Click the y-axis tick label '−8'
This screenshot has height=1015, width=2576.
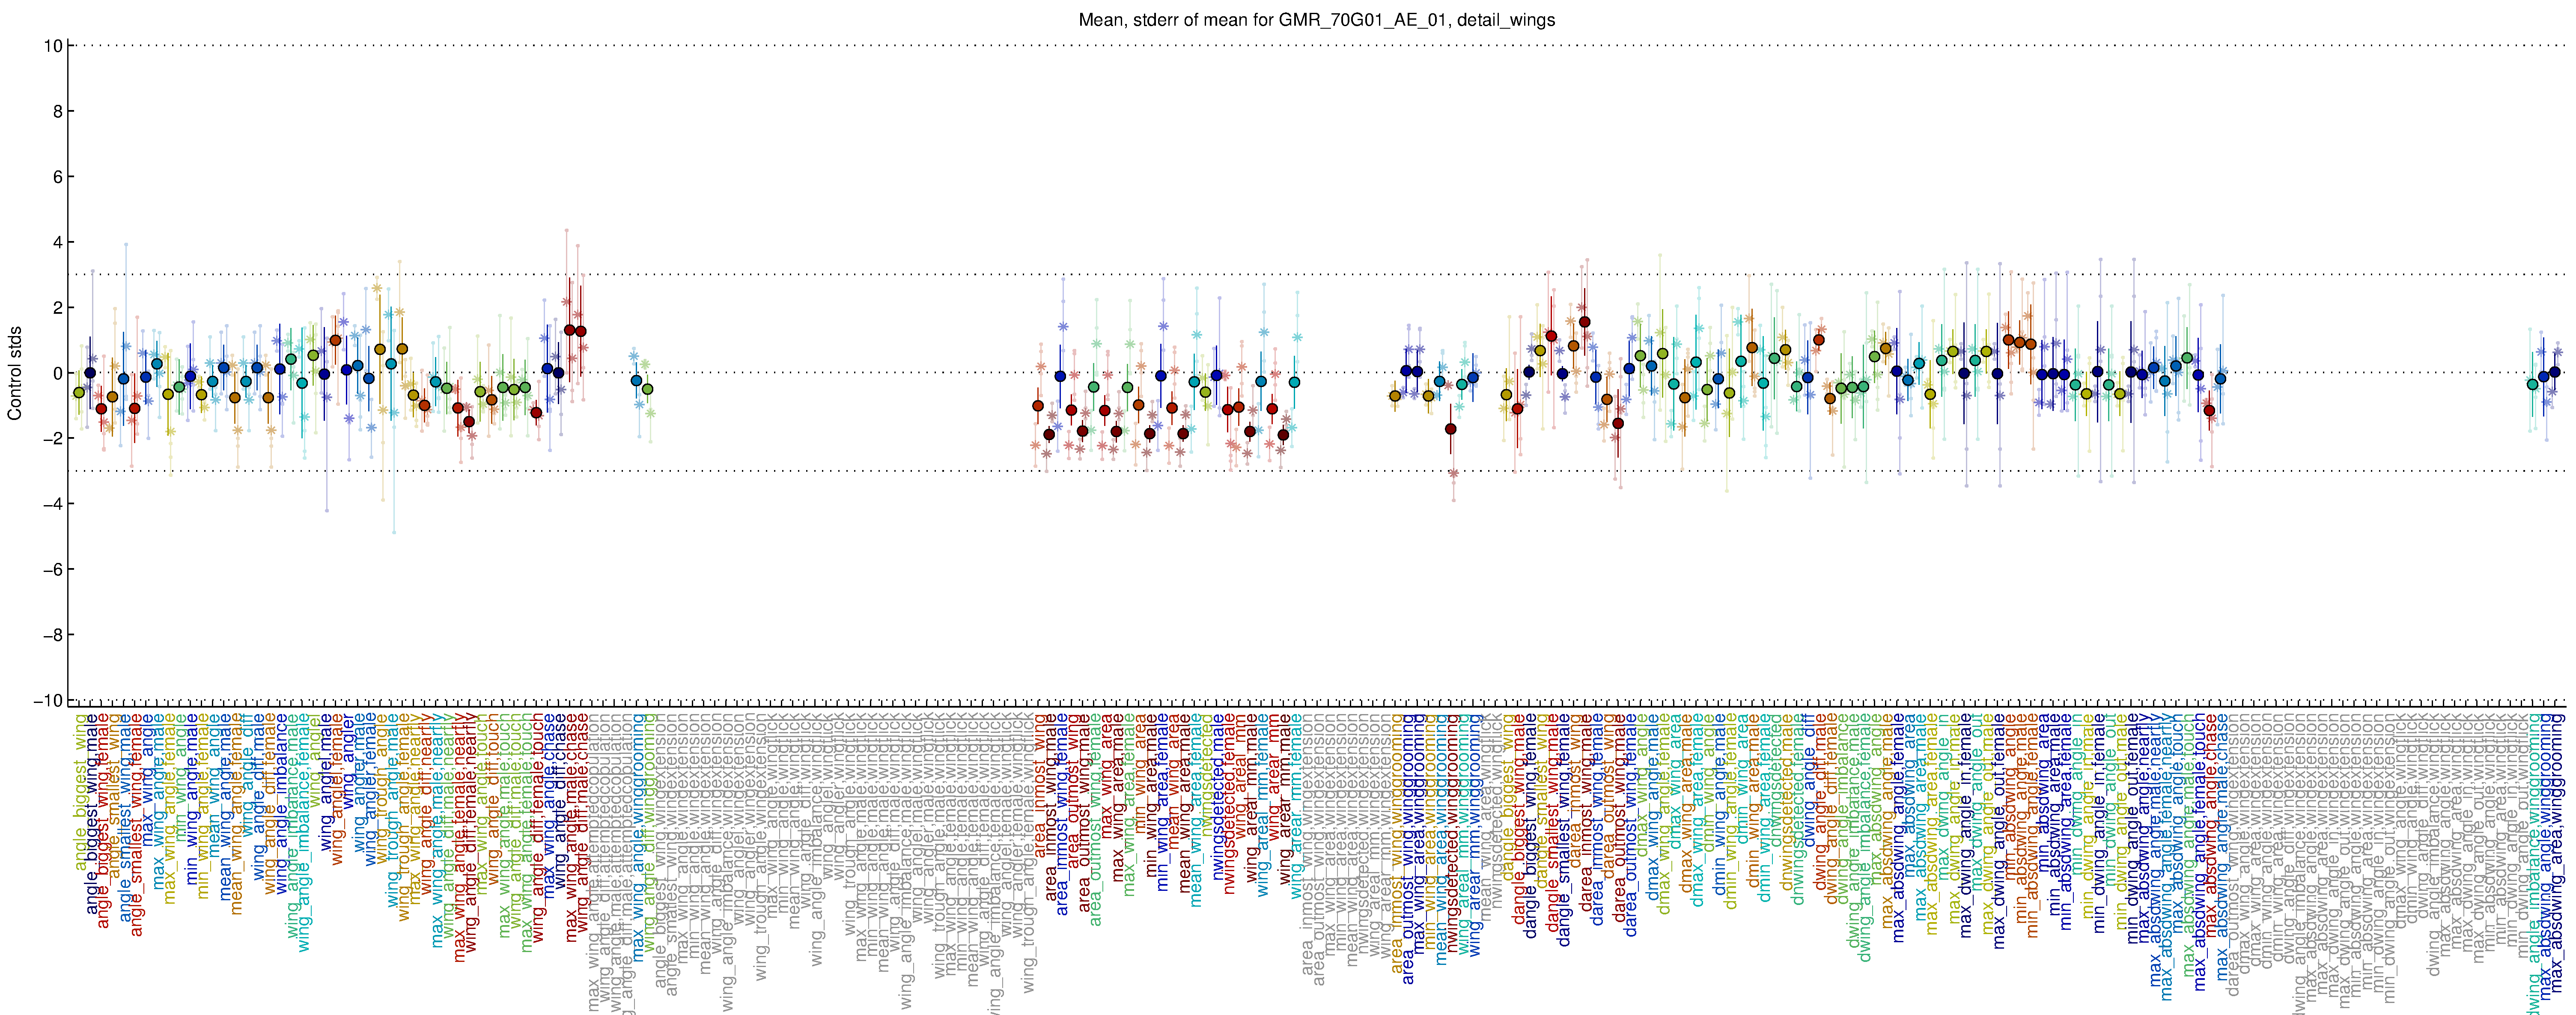53,635
